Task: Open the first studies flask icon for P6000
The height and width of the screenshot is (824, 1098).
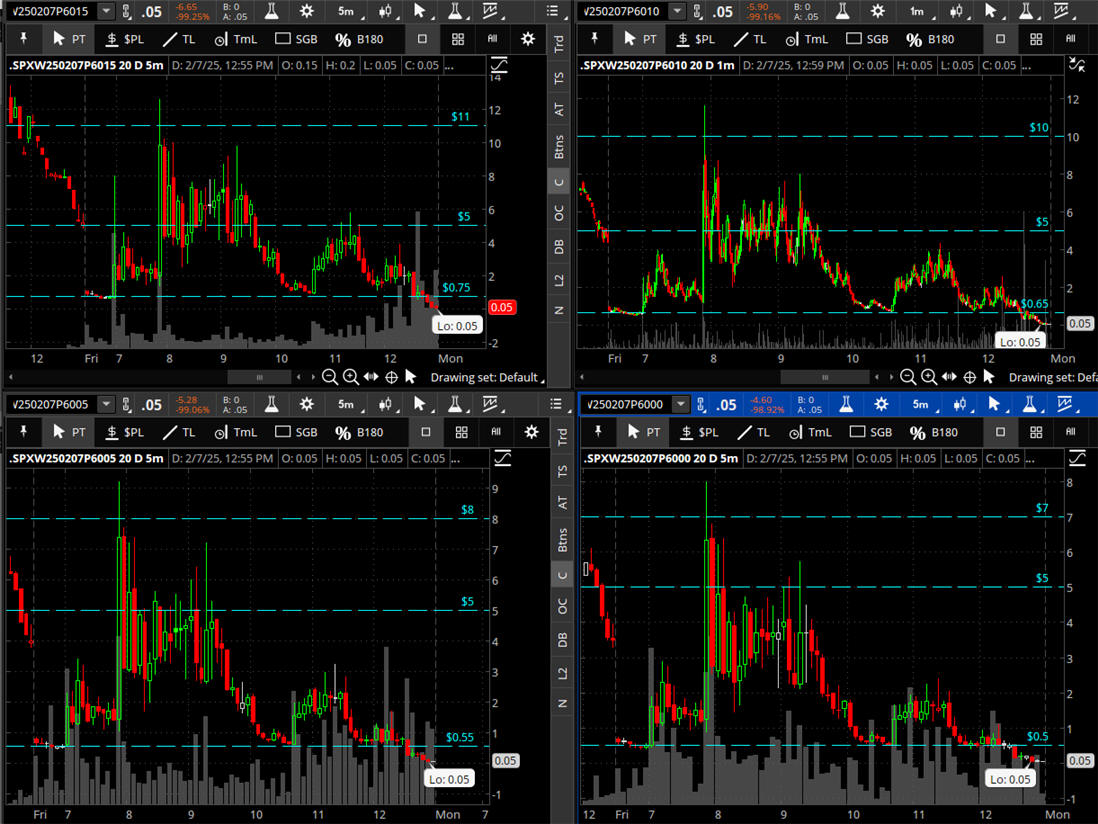Action: click(x=845, y=404)
